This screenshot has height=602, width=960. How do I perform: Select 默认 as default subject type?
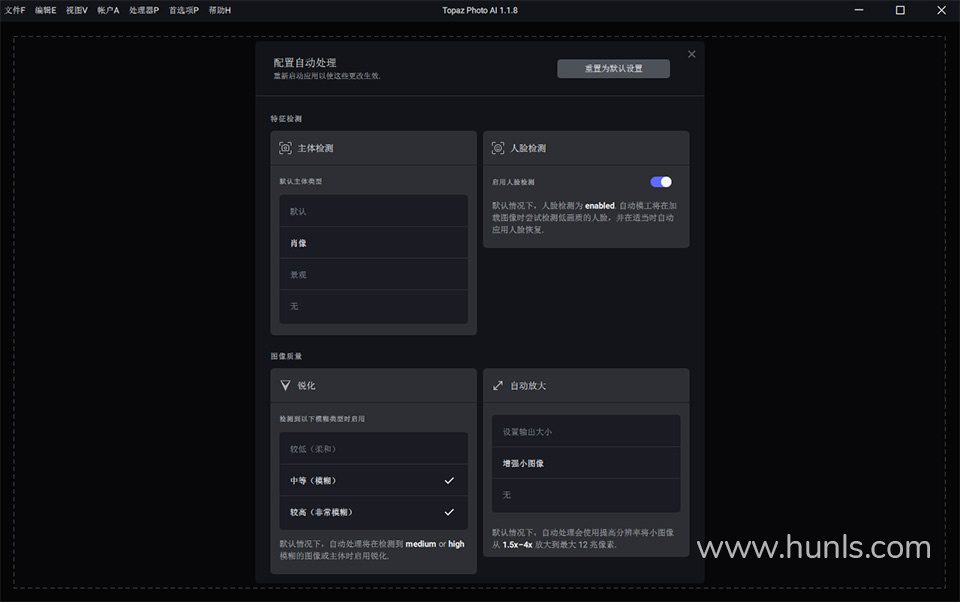373,211
